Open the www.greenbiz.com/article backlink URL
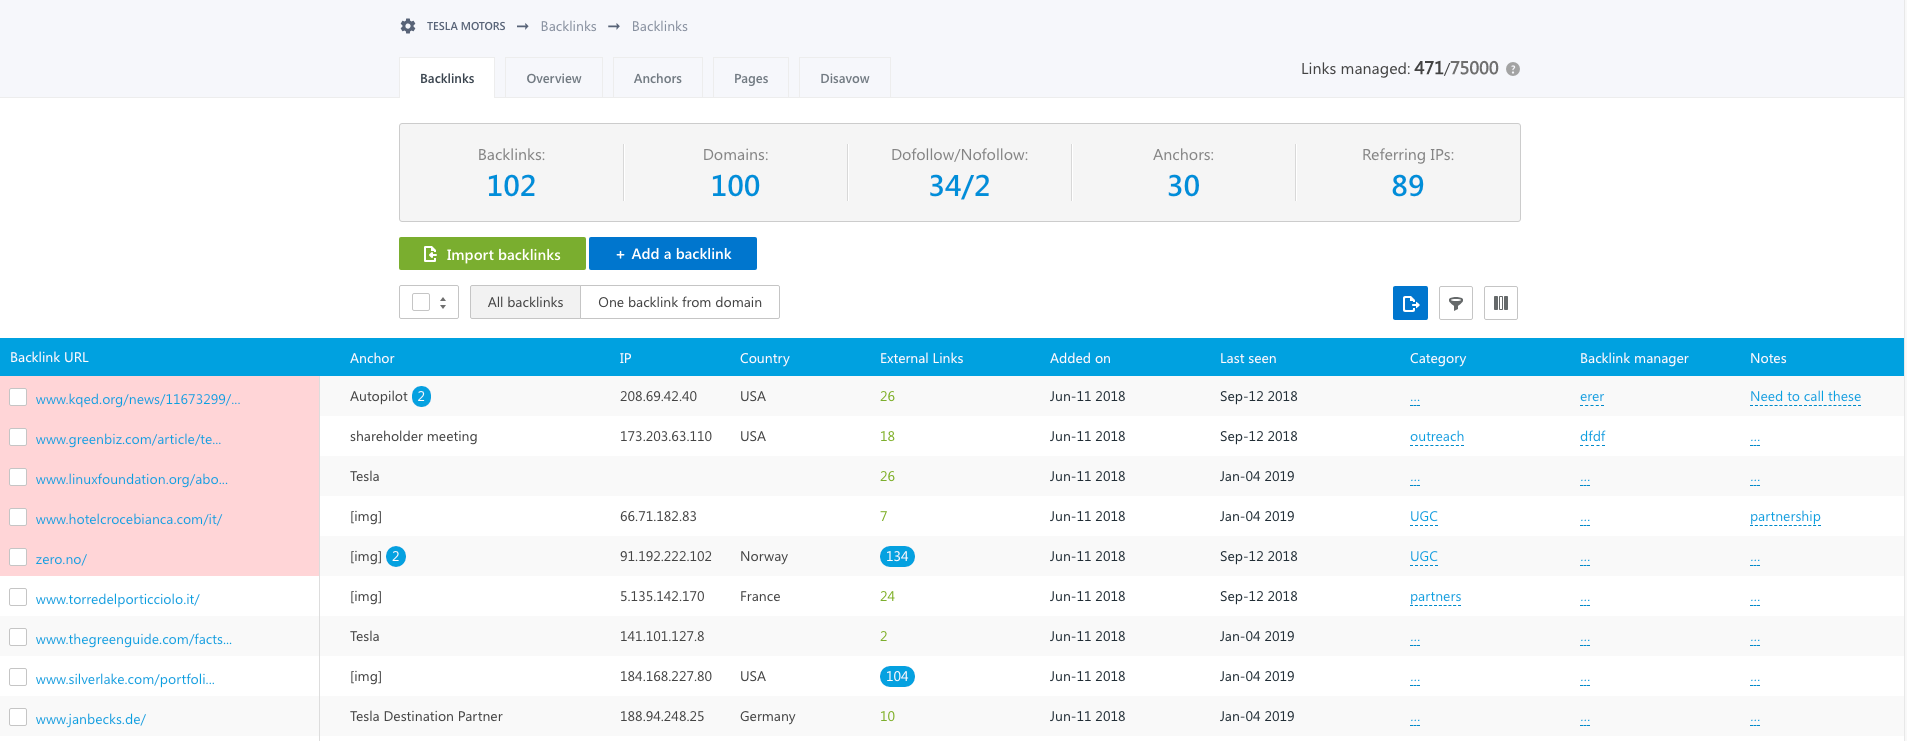 [x=128, y=439]
